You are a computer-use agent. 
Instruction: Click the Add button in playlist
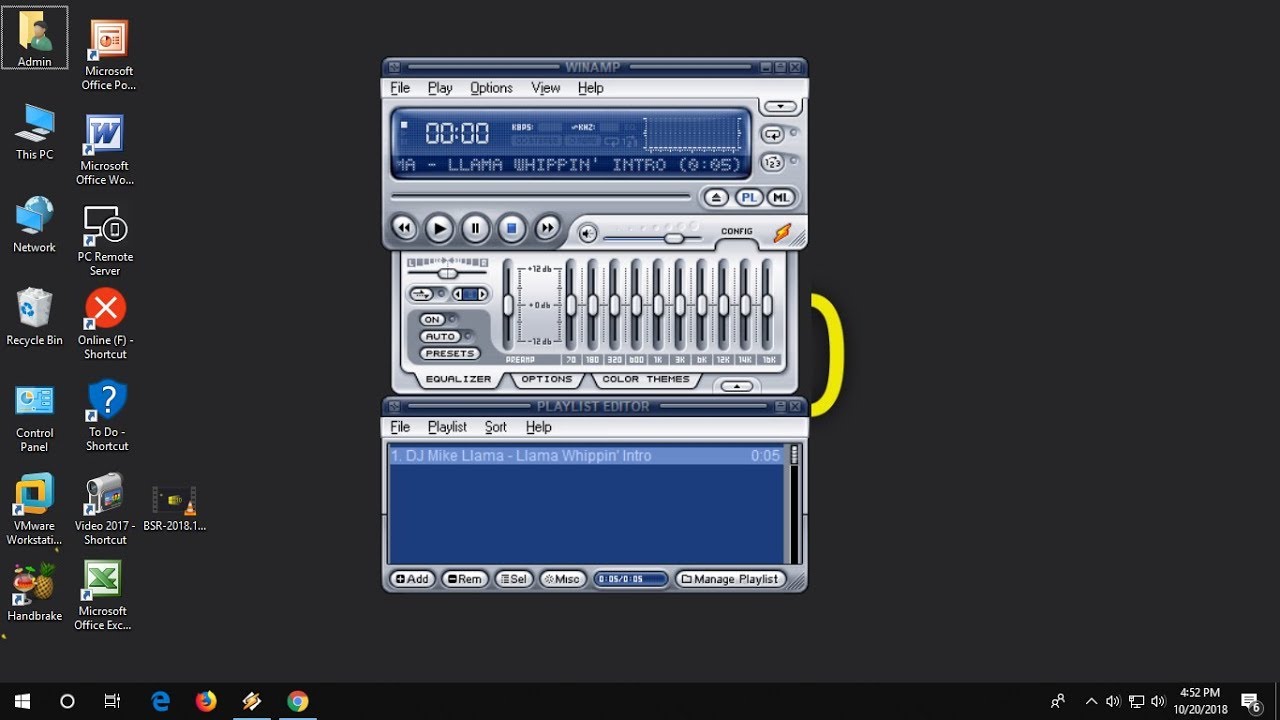[x=411, y=579]
